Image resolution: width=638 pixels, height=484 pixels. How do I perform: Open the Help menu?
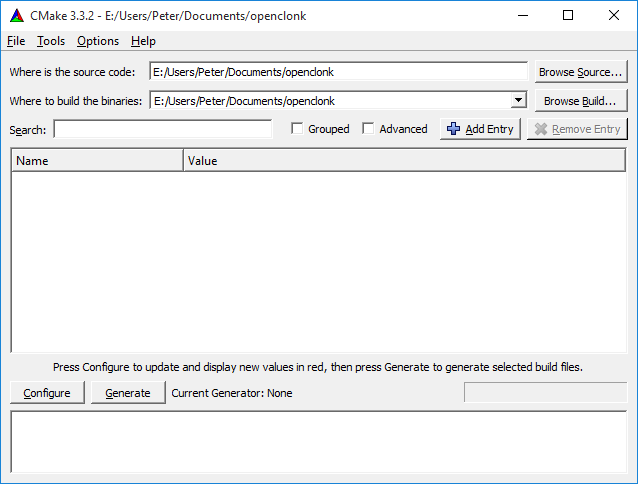pos(143,41)
